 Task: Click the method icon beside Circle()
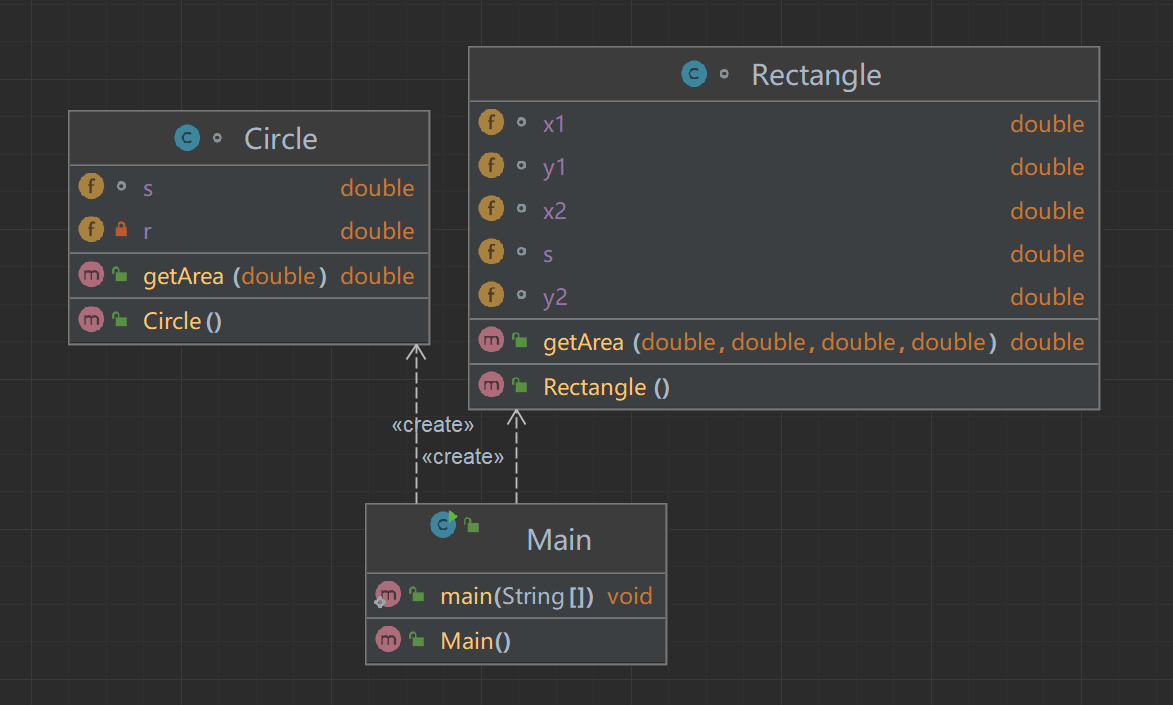(91, 320)
